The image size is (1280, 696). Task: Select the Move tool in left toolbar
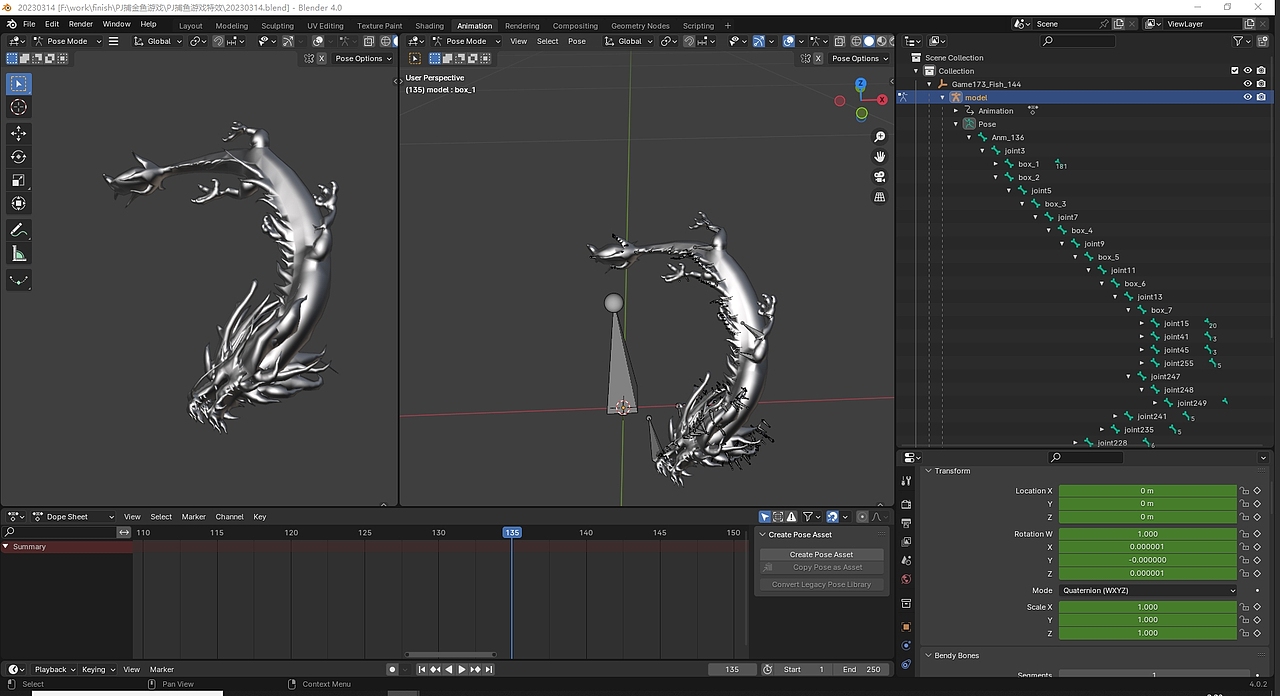(x=18, y=133)
